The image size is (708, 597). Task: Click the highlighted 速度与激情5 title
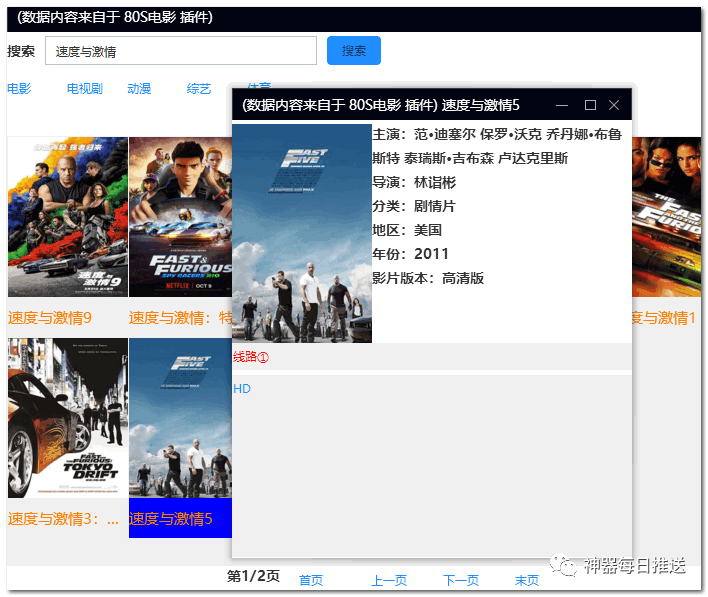click(x=171, y=518)
